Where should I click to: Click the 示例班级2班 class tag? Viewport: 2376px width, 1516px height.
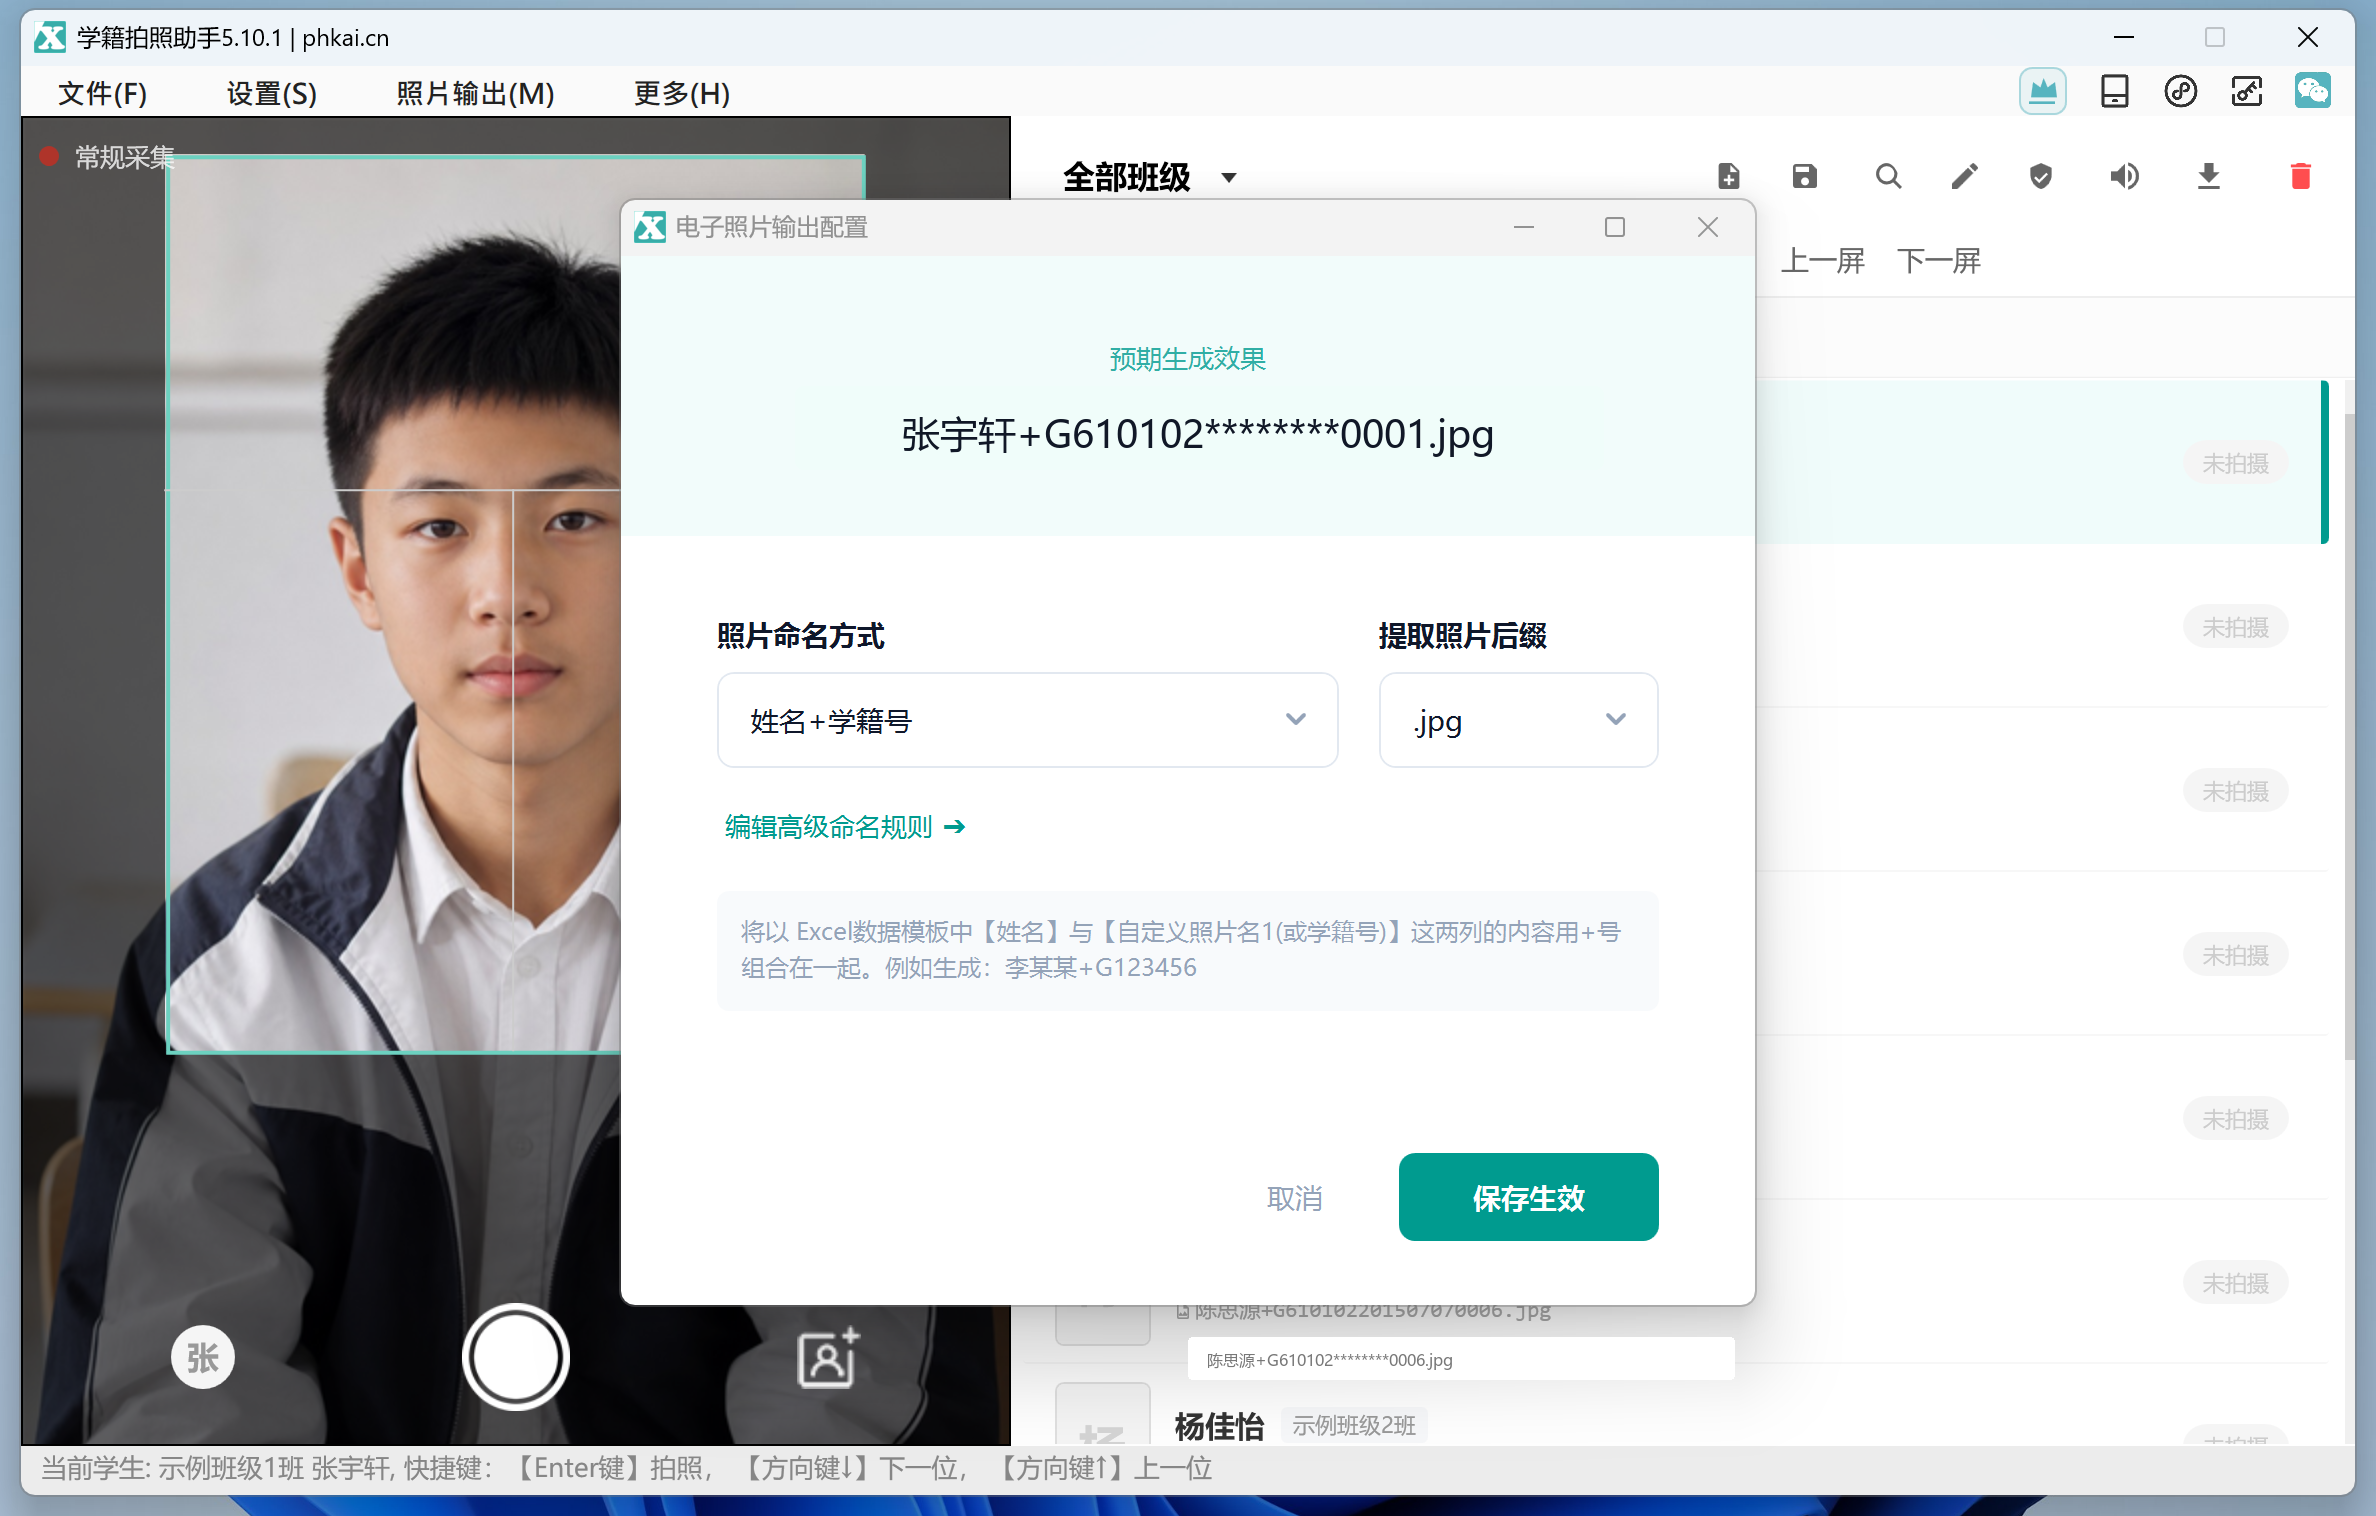click(x=1353, y=1424)
